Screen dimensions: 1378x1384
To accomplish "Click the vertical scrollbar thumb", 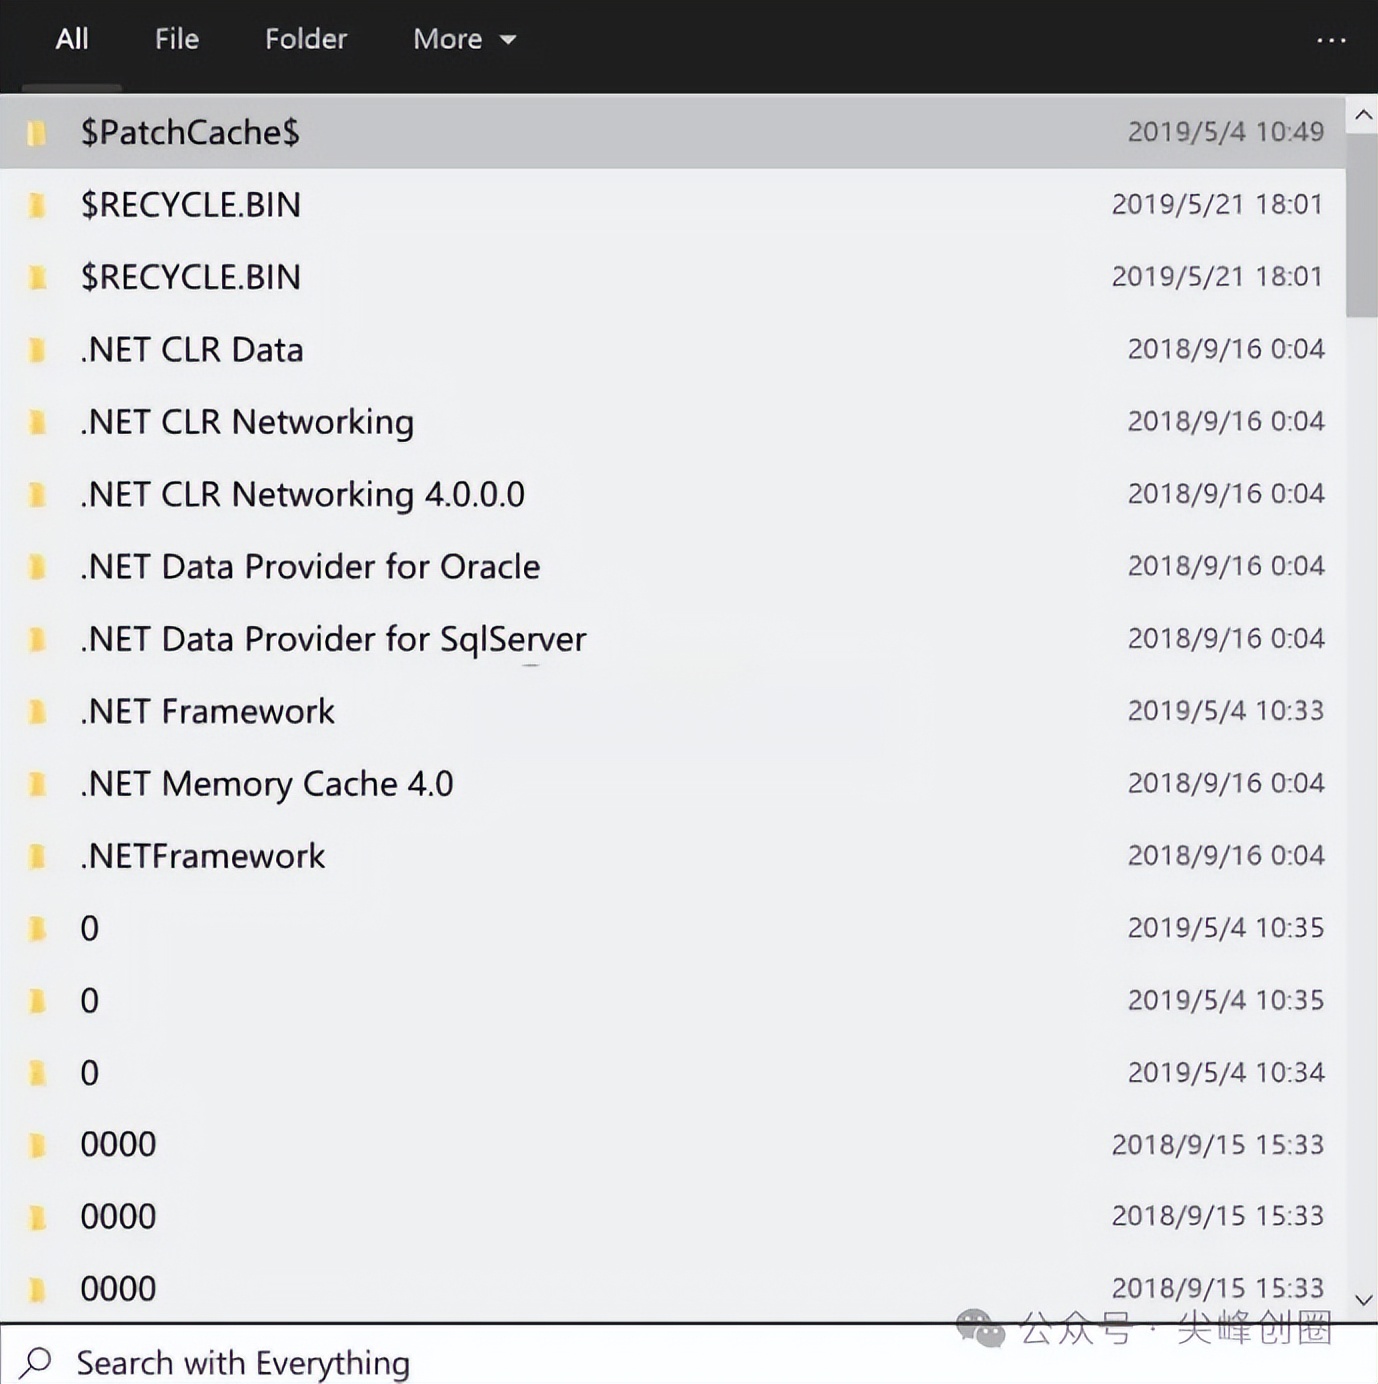I will (1362, 226).
